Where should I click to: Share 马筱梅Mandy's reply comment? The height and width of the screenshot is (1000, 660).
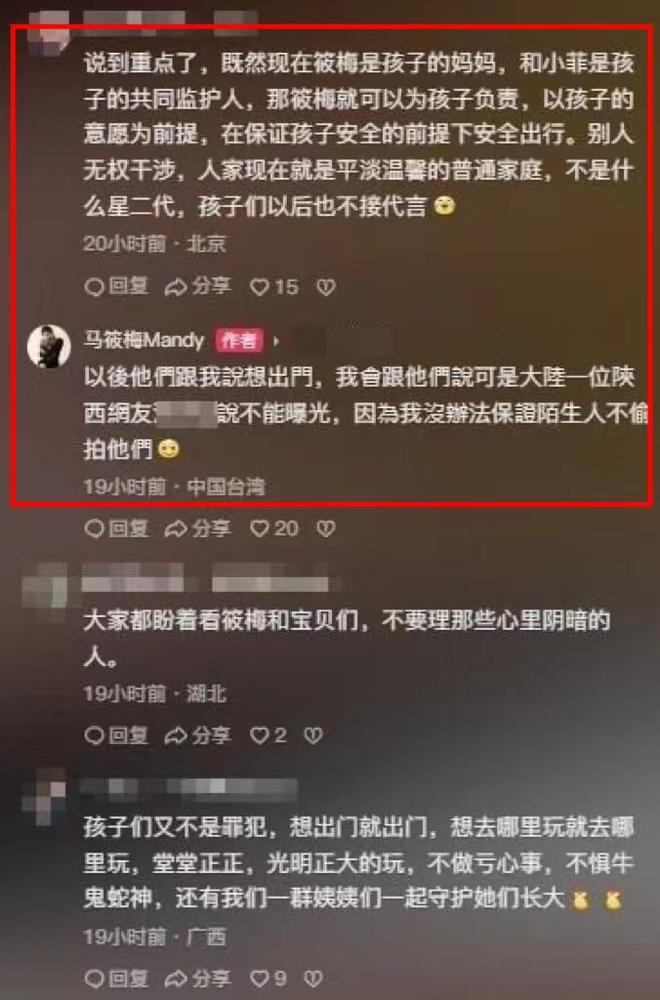[198, 528]
